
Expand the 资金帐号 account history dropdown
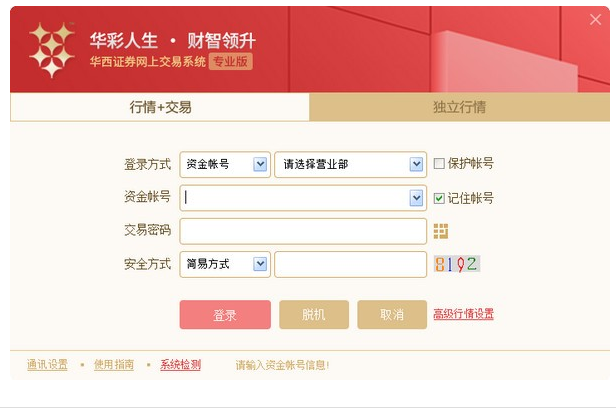coord(416,198)
